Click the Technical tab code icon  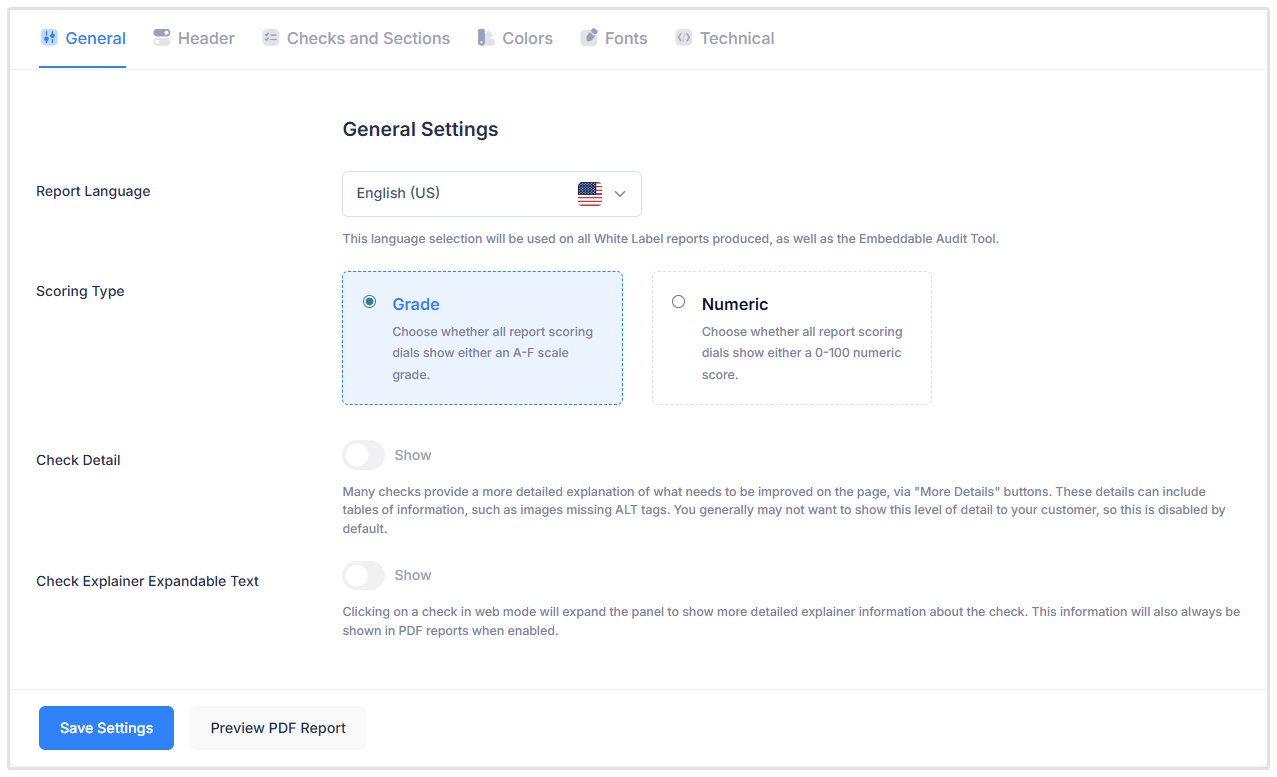tap(683, 38)
